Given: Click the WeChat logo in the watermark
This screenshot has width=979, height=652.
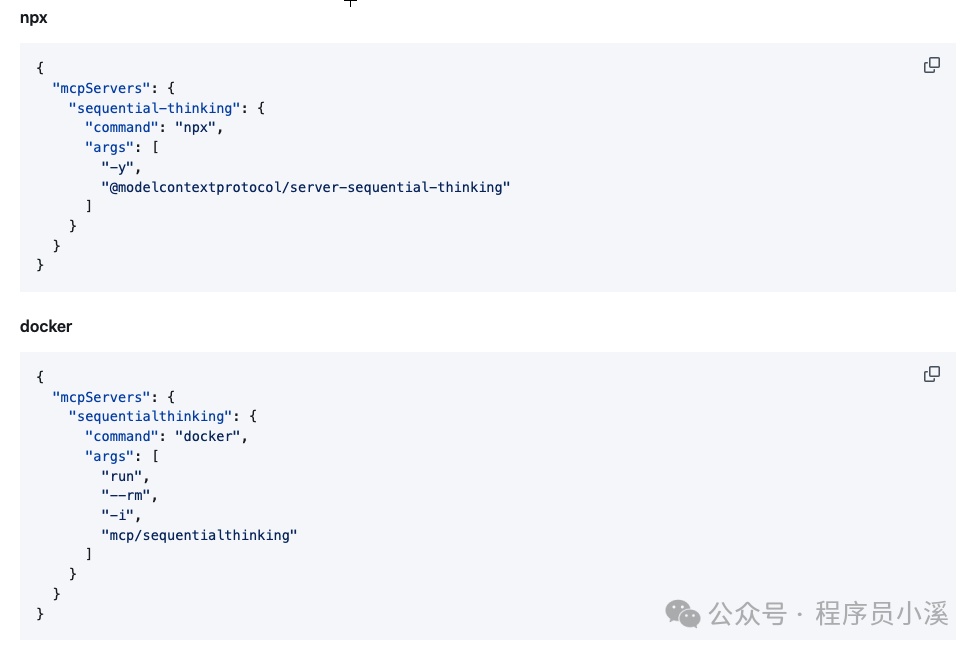Looking at the screenshot, I should click(684, 613).
